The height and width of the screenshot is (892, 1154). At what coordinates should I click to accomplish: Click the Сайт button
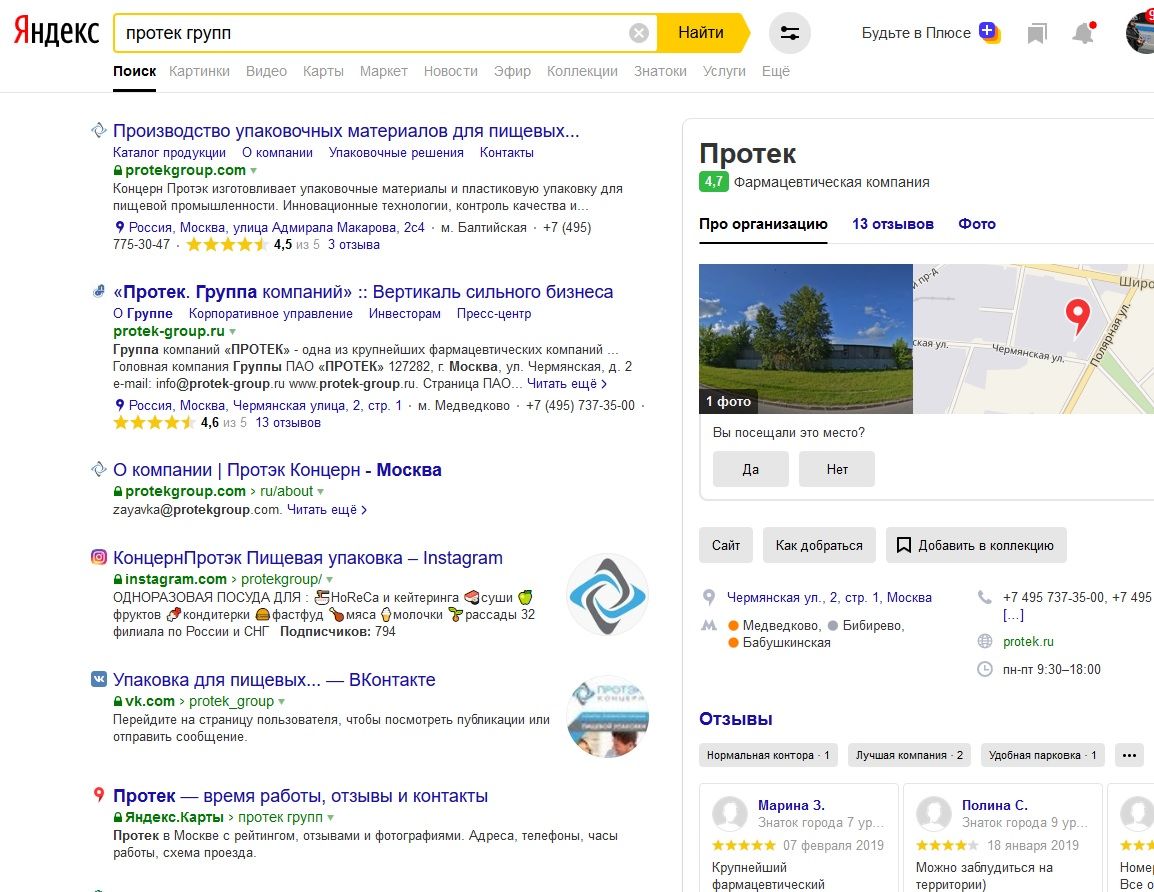pos(726,545)
